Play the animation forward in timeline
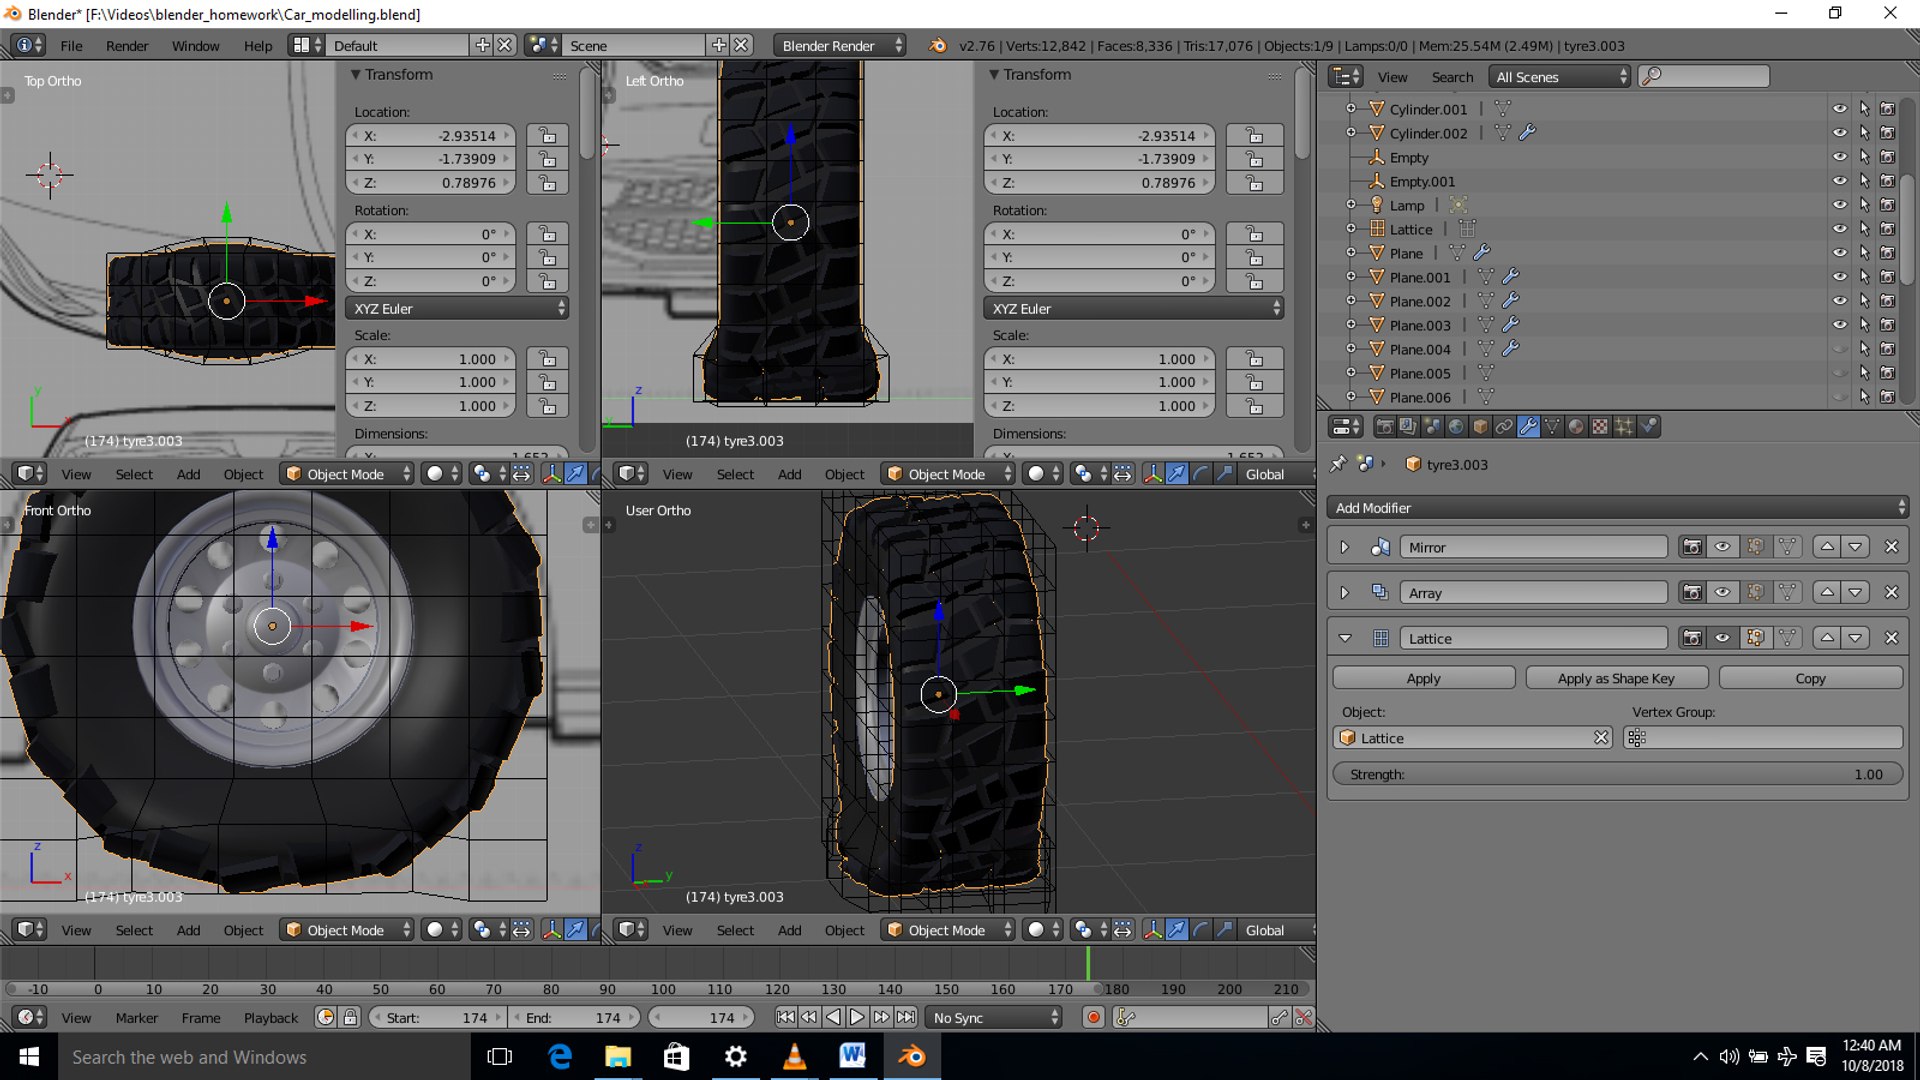 [857, 1017]
